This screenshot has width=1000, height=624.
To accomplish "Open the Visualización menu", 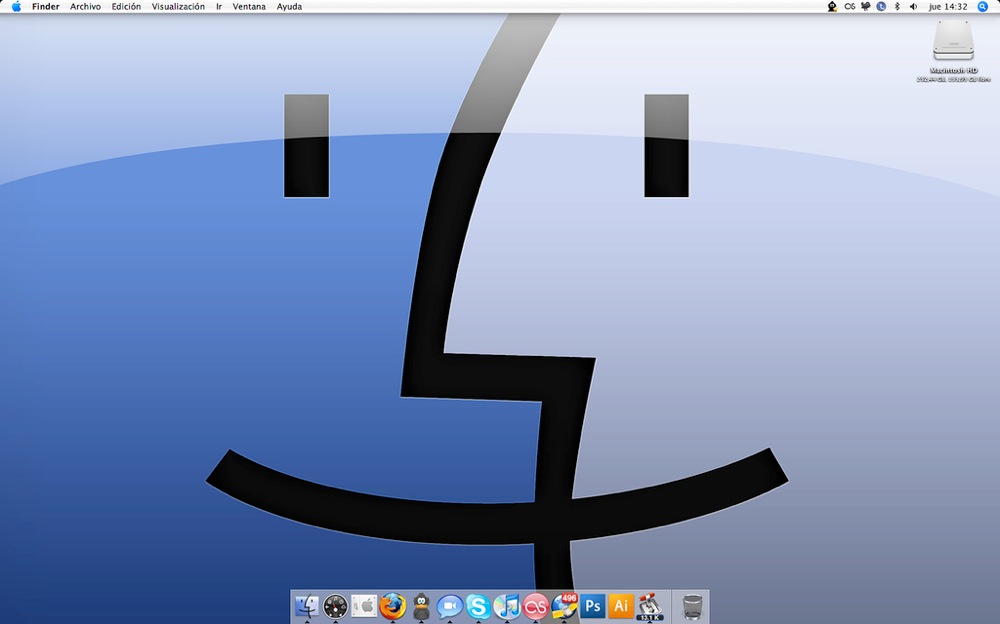I will point(178,6).
